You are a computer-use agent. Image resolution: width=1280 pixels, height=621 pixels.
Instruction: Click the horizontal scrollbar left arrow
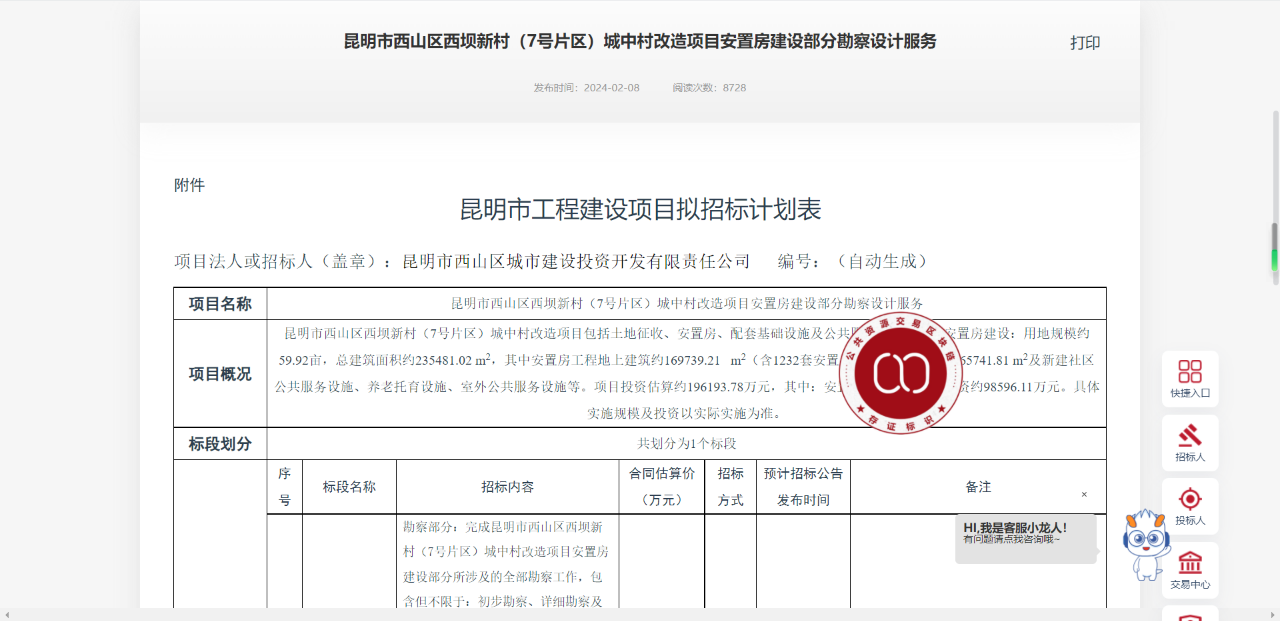(7, 614)
